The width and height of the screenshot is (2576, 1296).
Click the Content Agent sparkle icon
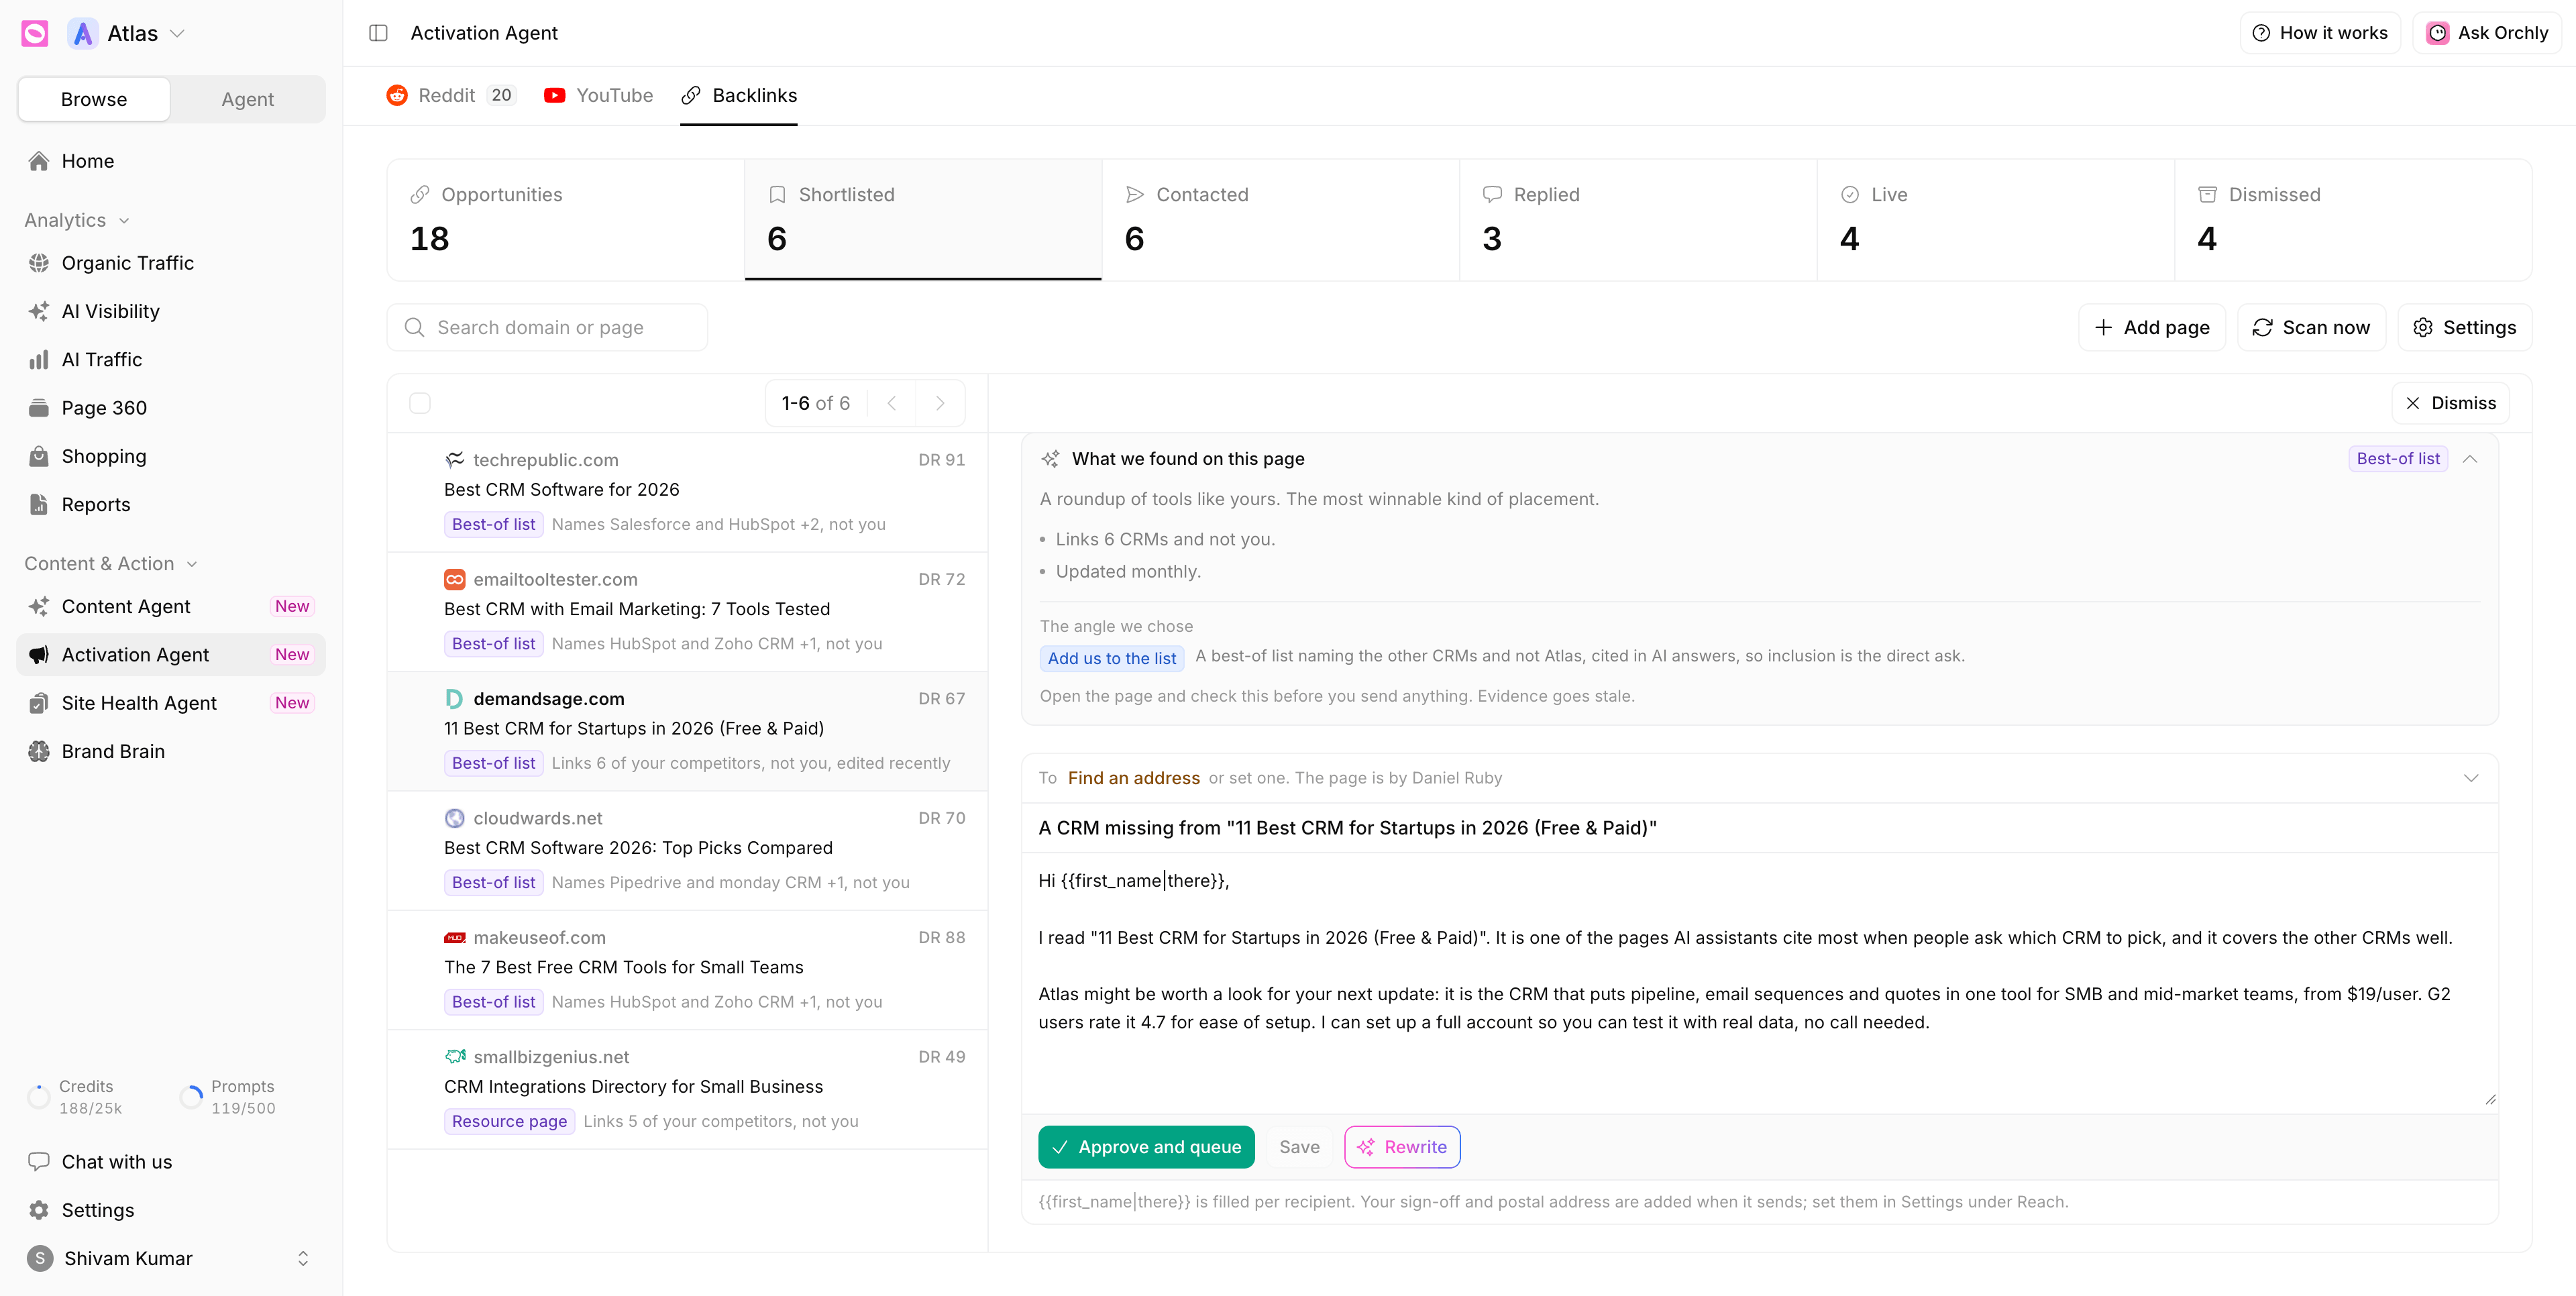pyautogui.click(x=39, y=606)
